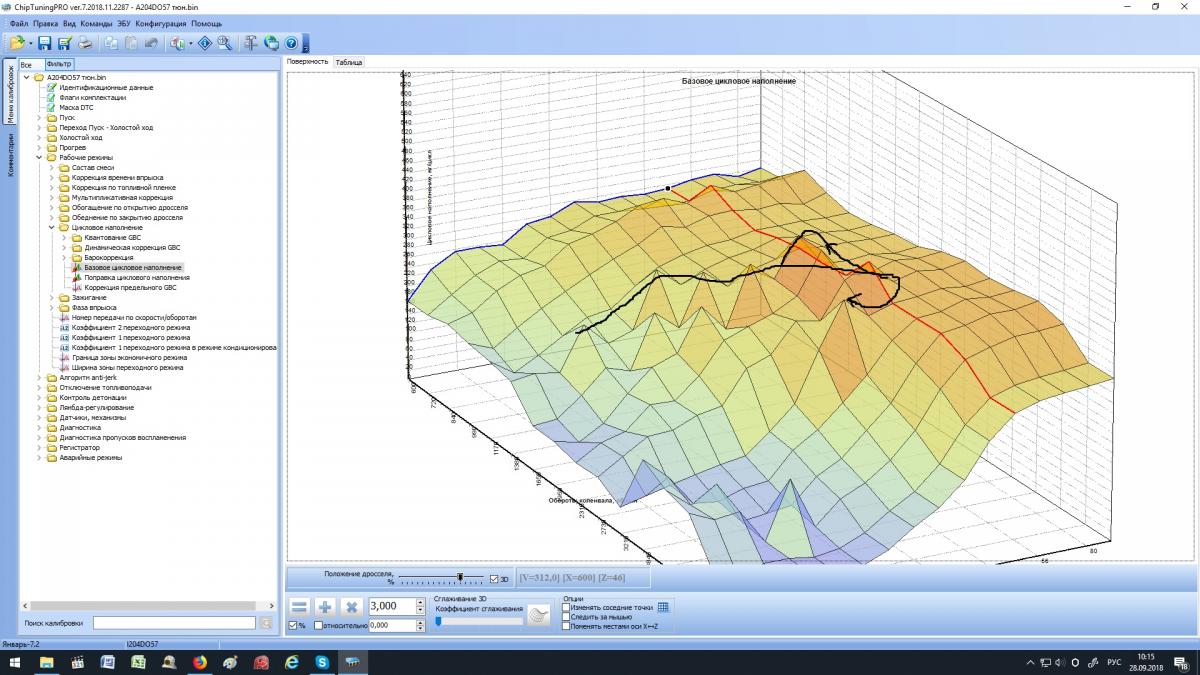Viewport: 1200px width, 675px height.
Task: Open the Команды menu
Action: [97, 23]
